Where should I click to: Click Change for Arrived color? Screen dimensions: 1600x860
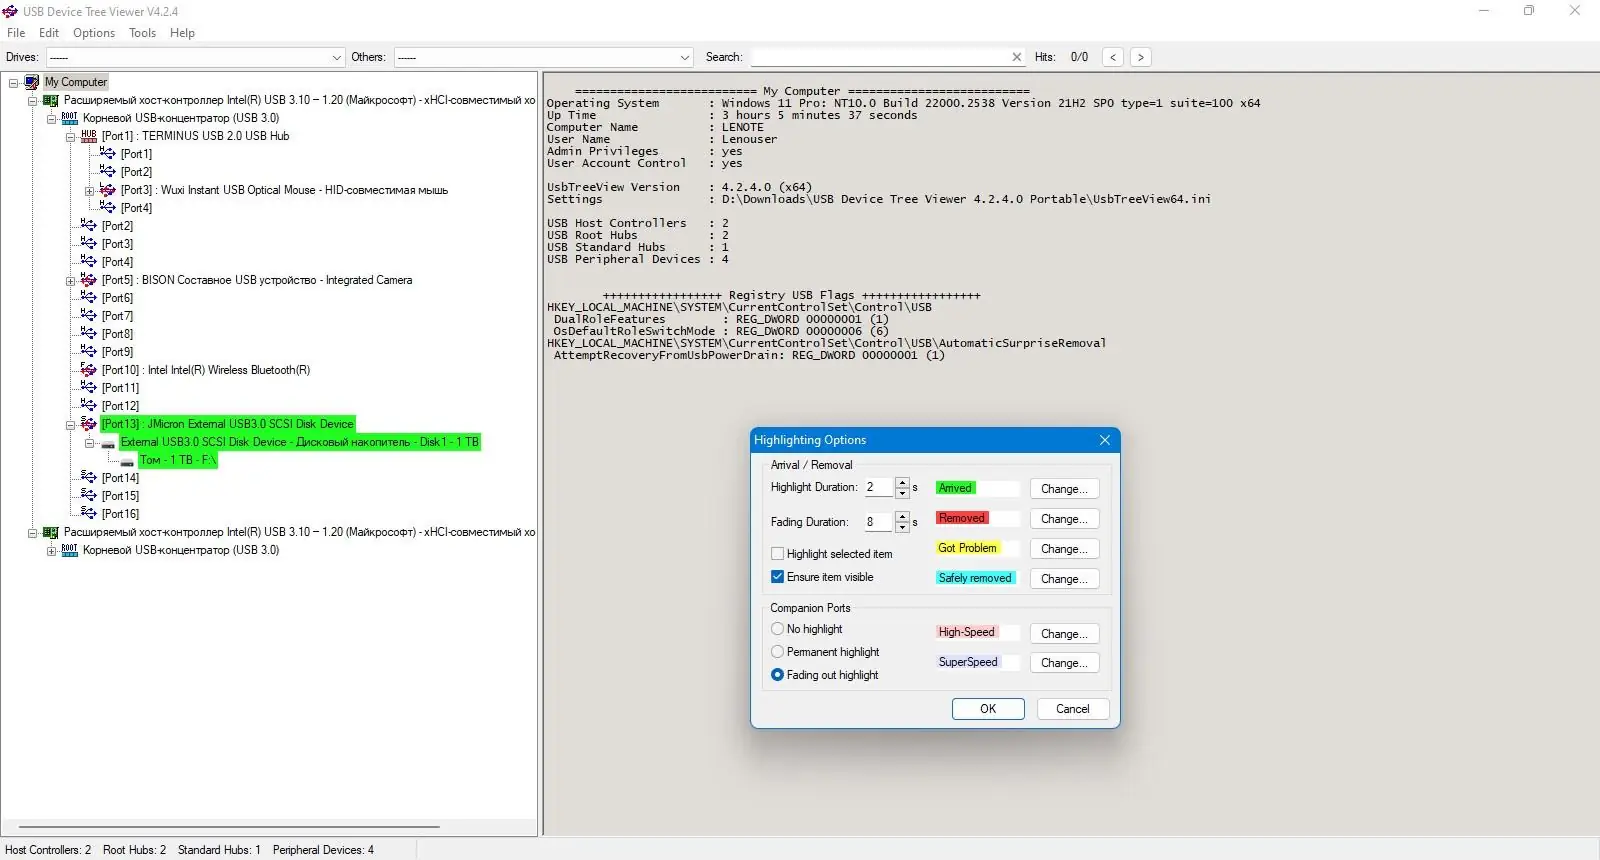pos(1064,489)
